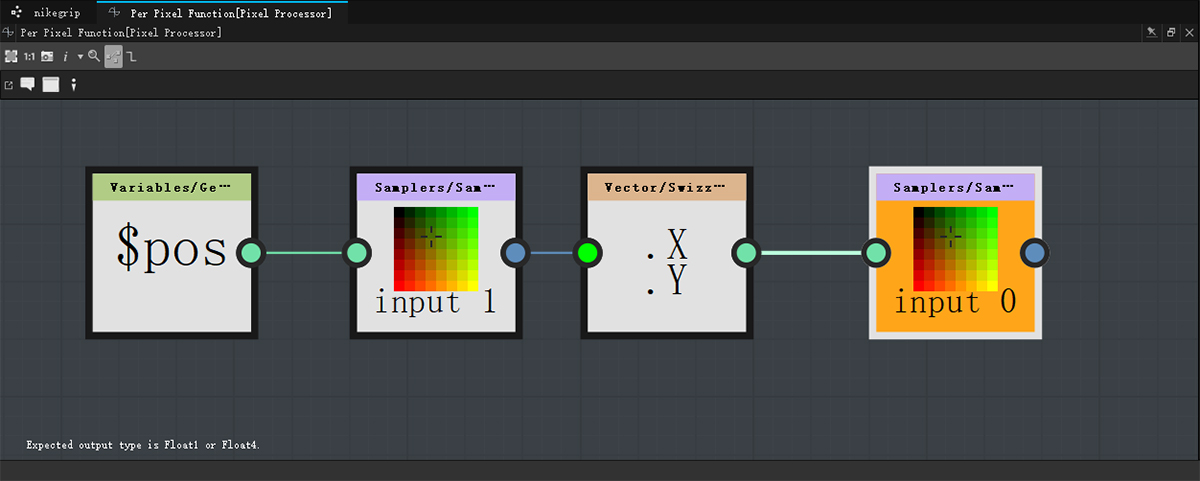Click the Samplers/Sam… header of the input 0 node
The width and height of the screenshot is (1200, 481).
[955, 187]
